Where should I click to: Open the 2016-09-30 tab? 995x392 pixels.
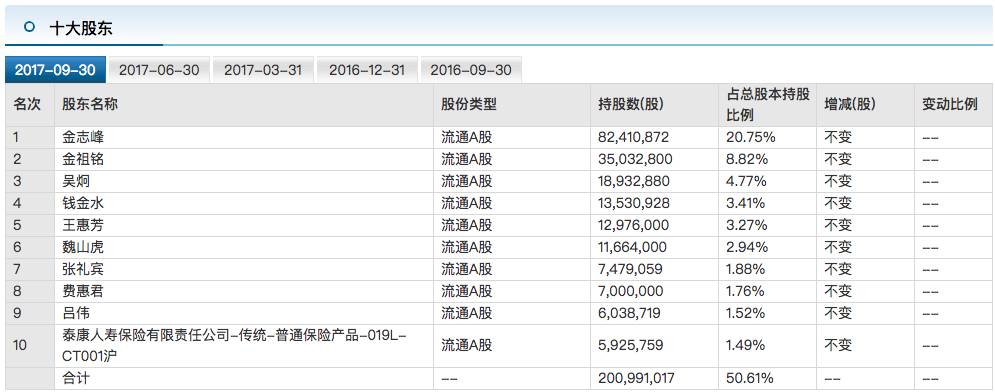[471, 70]
